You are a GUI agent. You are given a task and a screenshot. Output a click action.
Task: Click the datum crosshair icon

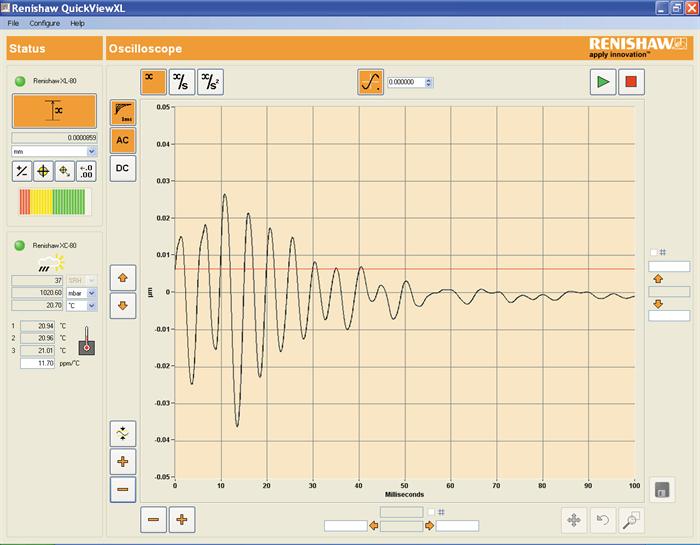pyautogui.click(x=44, y=171)
